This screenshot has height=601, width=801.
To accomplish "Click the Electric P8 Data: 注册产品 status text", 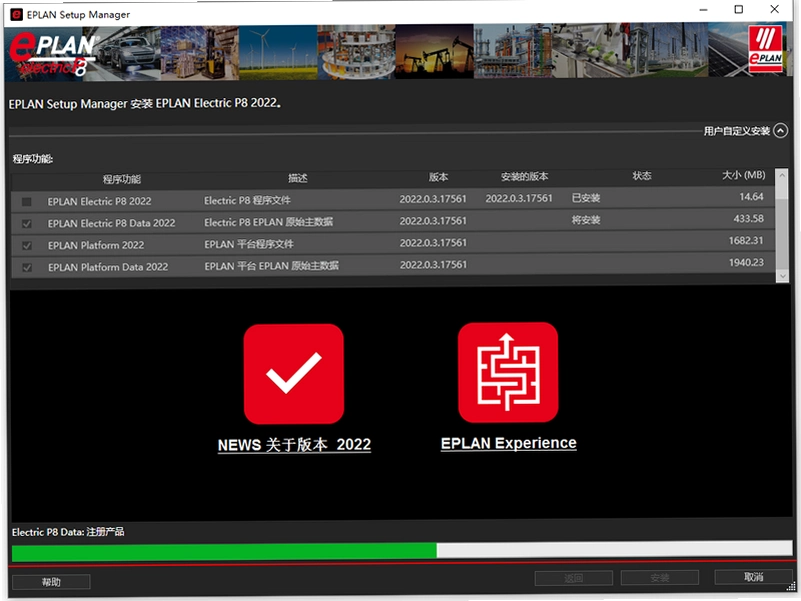I will pyautogui.click(x=68, y=532).
